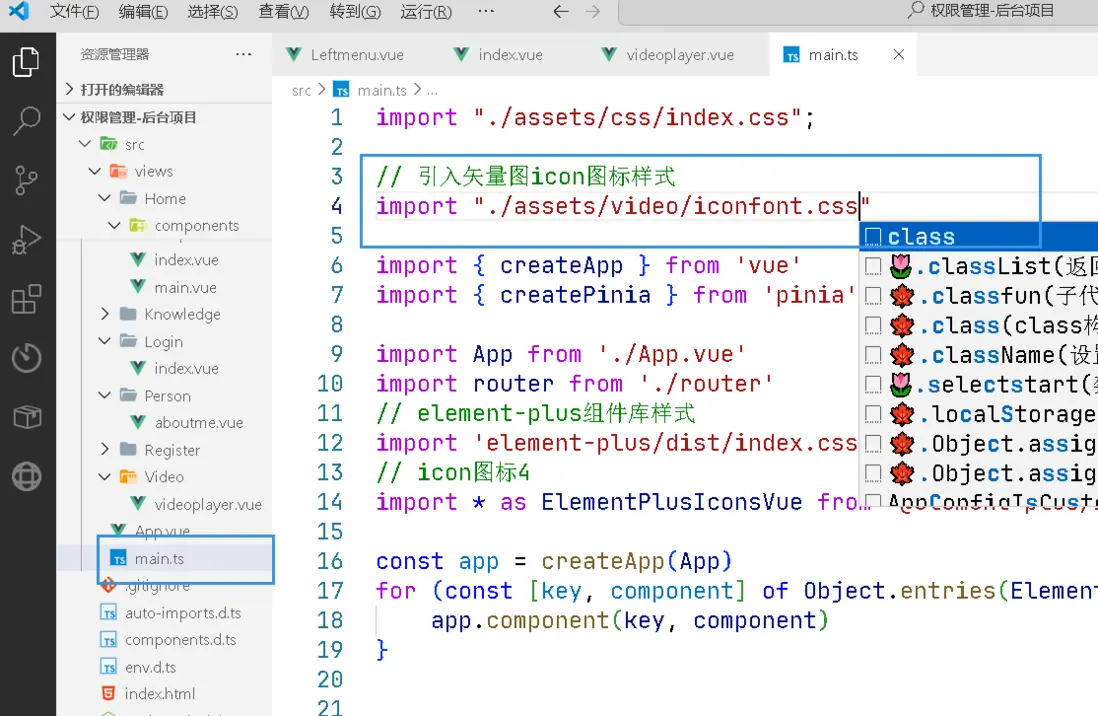
Task: Open the Run and Debug view
Action: point(26,240)
